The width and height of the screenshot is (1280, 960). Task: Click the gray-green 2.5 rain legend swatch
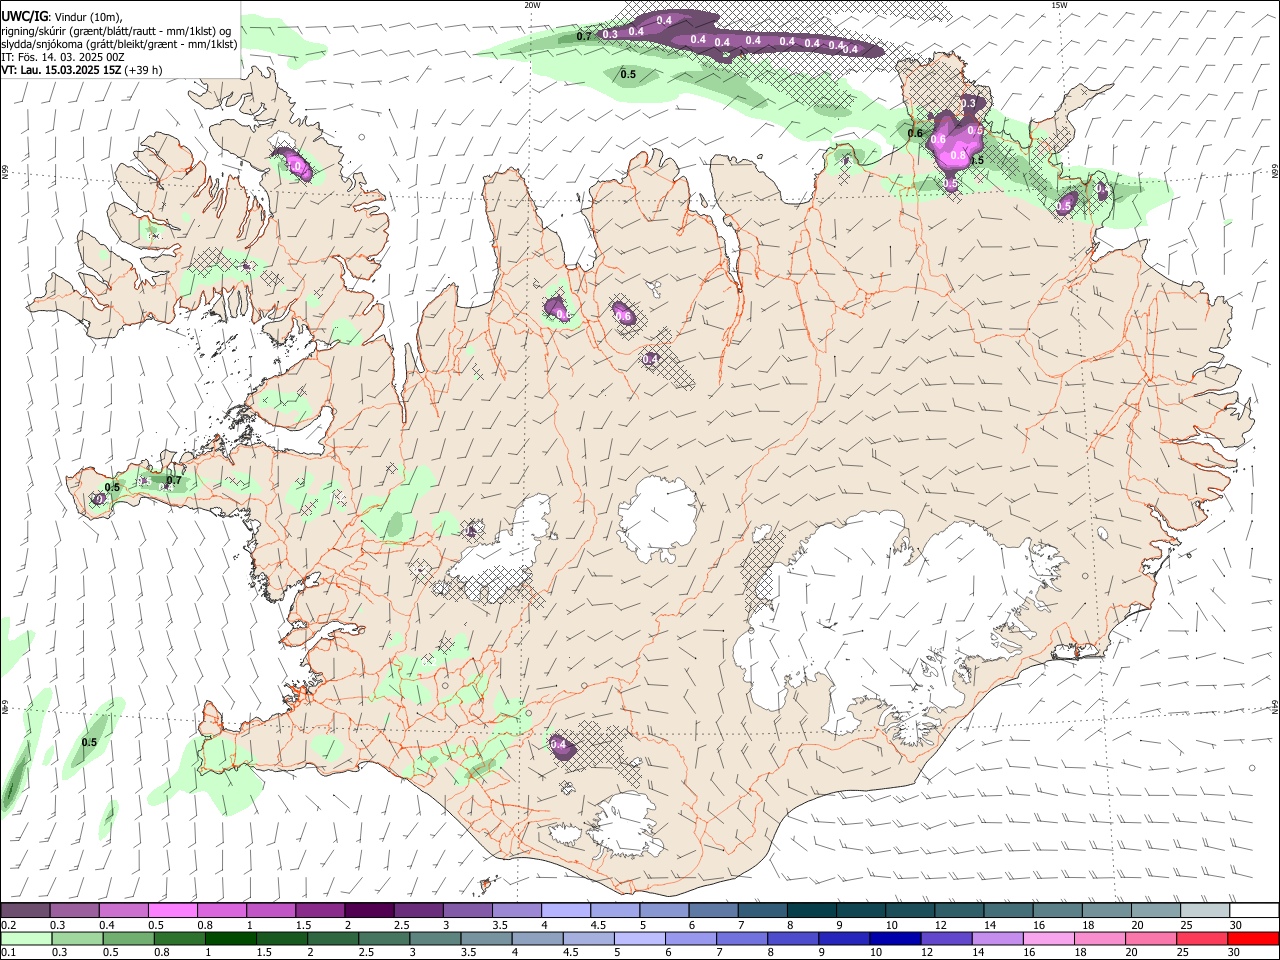[384, 939]
